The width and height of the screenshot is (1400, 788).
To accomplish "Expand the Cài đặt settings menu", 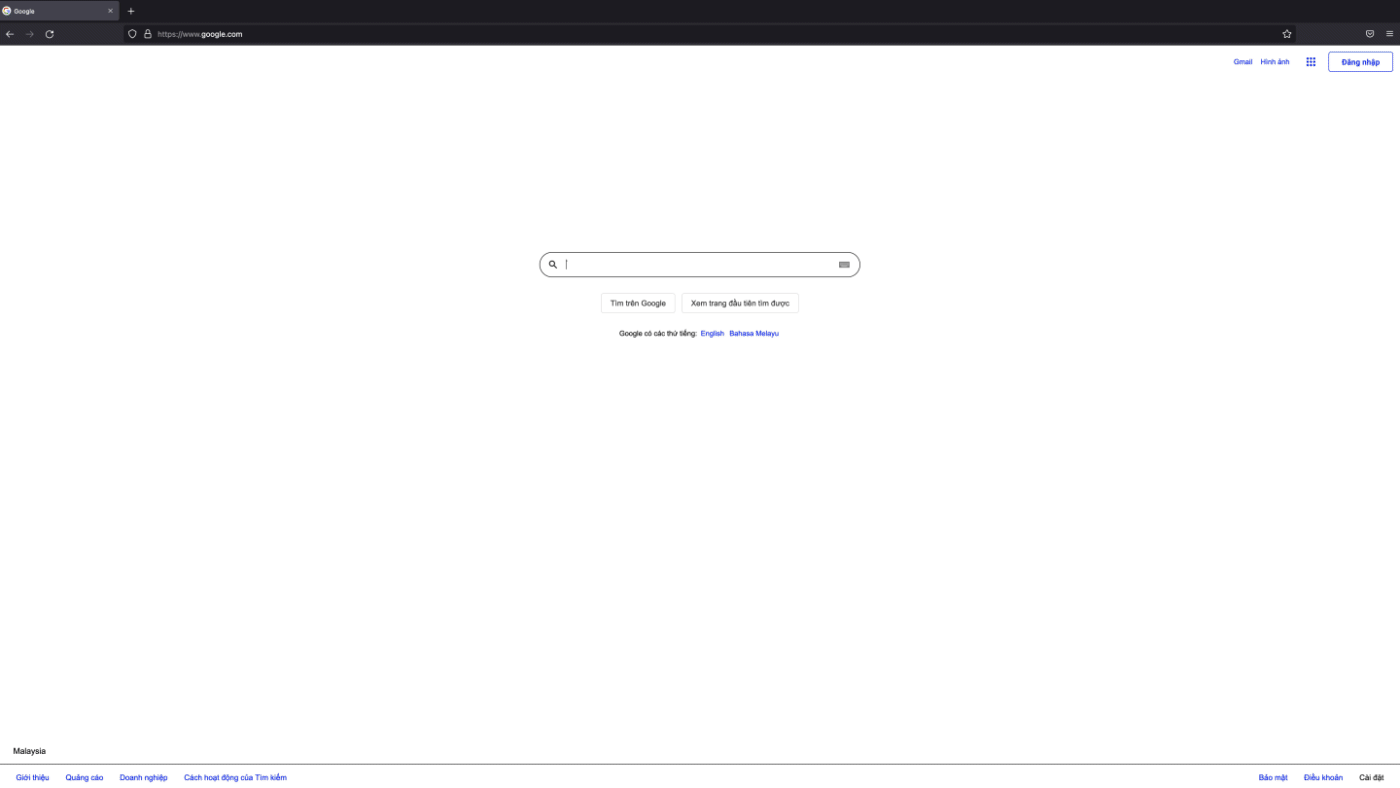I will tap(1371, 777).
